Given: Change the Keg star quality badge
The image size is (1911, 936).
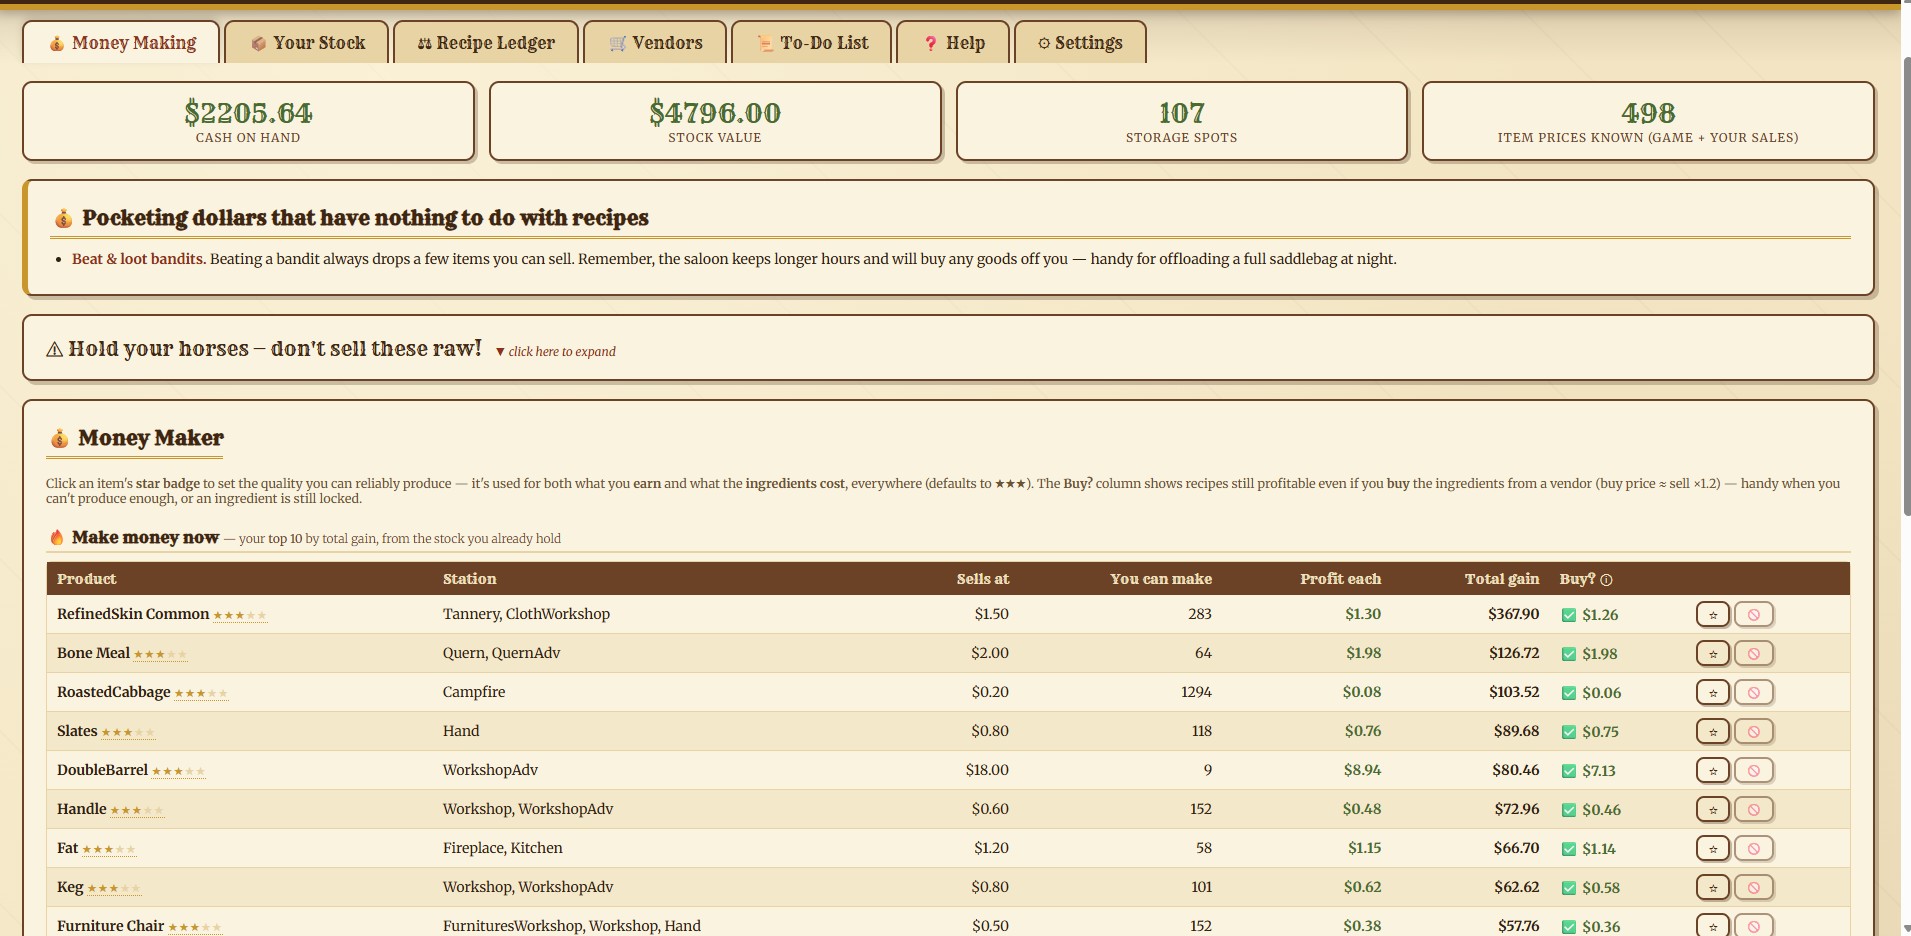Looking at the screenshot, I should pyautogui.click(x=114, y=888).
